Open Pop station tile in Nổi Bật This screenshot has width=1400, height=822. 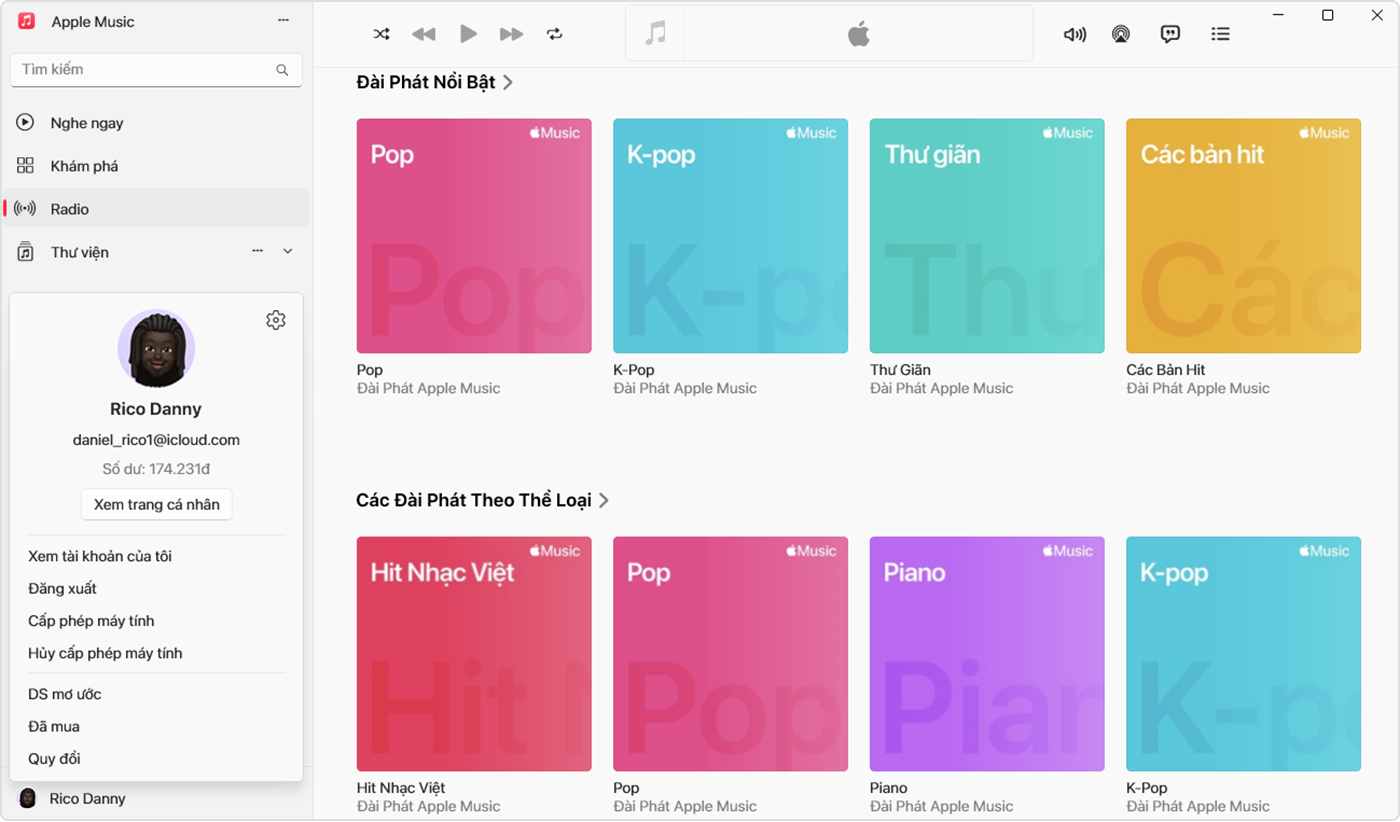click(474, 236)
